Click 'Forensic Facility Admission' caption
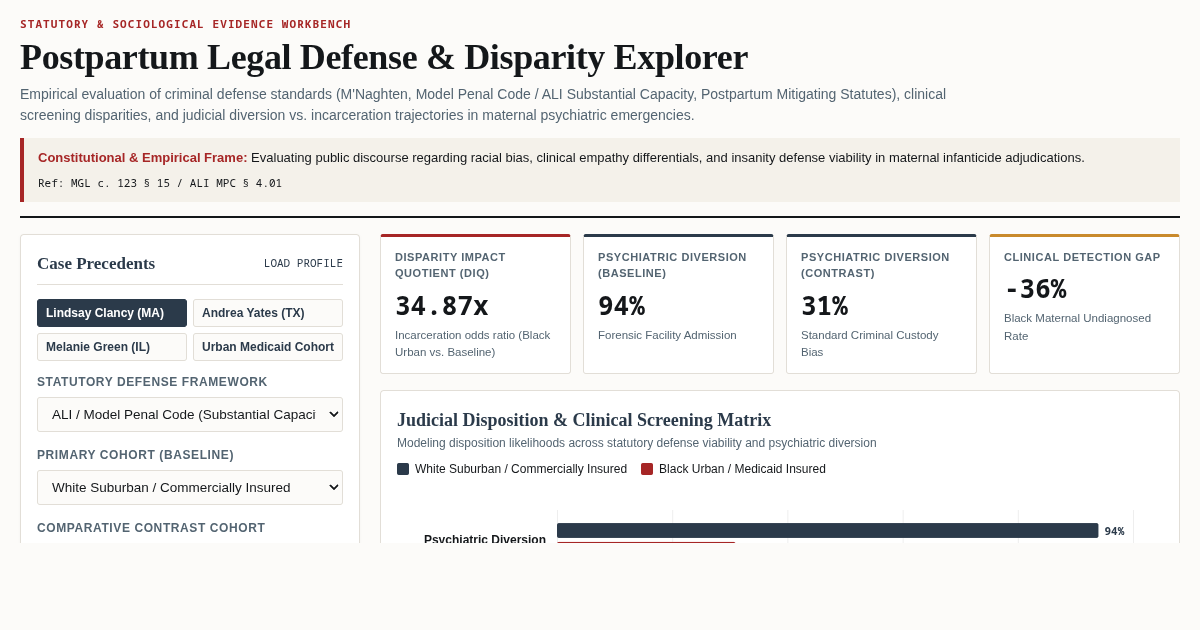Viewport: 1200px width, 630px height. (667, 335)
